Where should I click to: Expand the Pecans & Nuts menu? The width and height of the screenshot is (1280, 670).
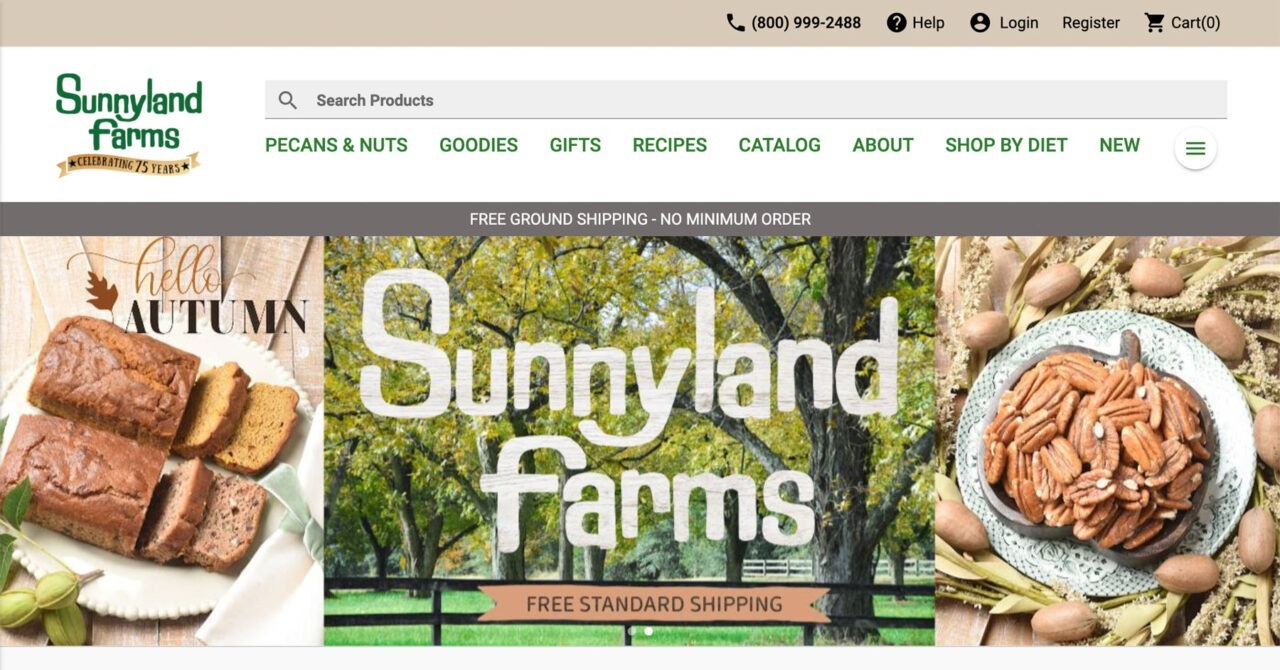(336, 145)
